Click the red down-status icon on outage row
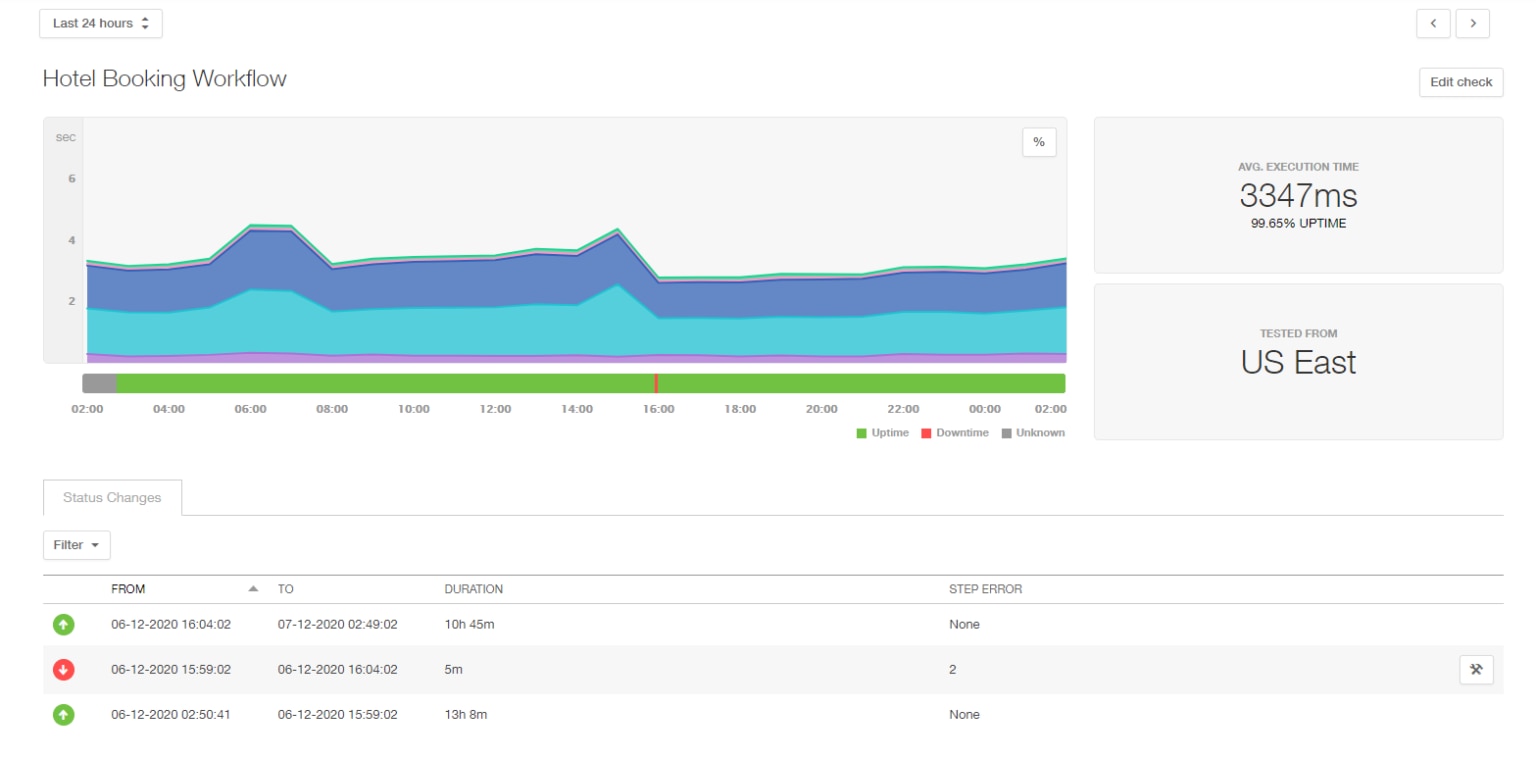This screenshot has width=1536, height=759. (x=63, y=669)
